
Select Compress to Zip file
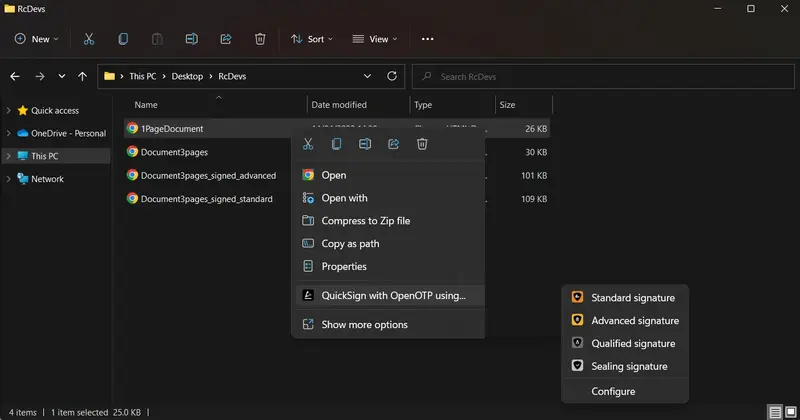tap(389, 220)
